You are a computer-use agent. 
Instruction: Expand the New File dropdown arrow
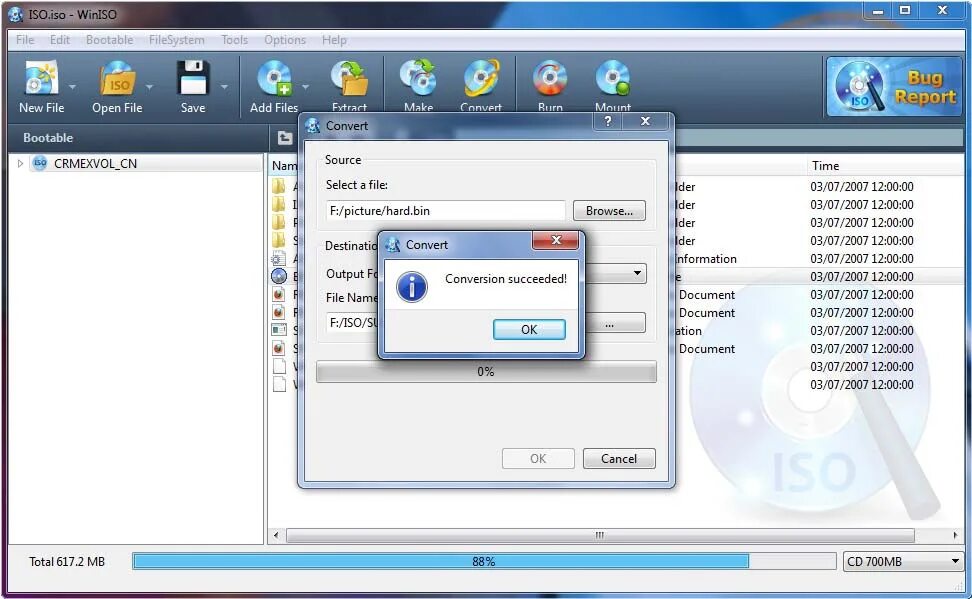pyautogui.click(x=73, y=87)
